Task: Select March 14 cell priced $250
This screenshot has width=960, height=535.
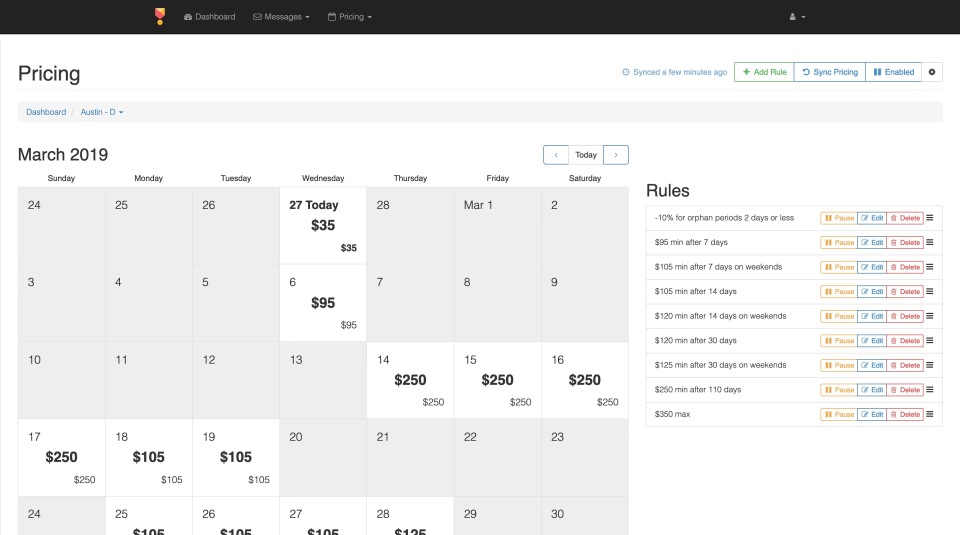Action: pos(410,380)
